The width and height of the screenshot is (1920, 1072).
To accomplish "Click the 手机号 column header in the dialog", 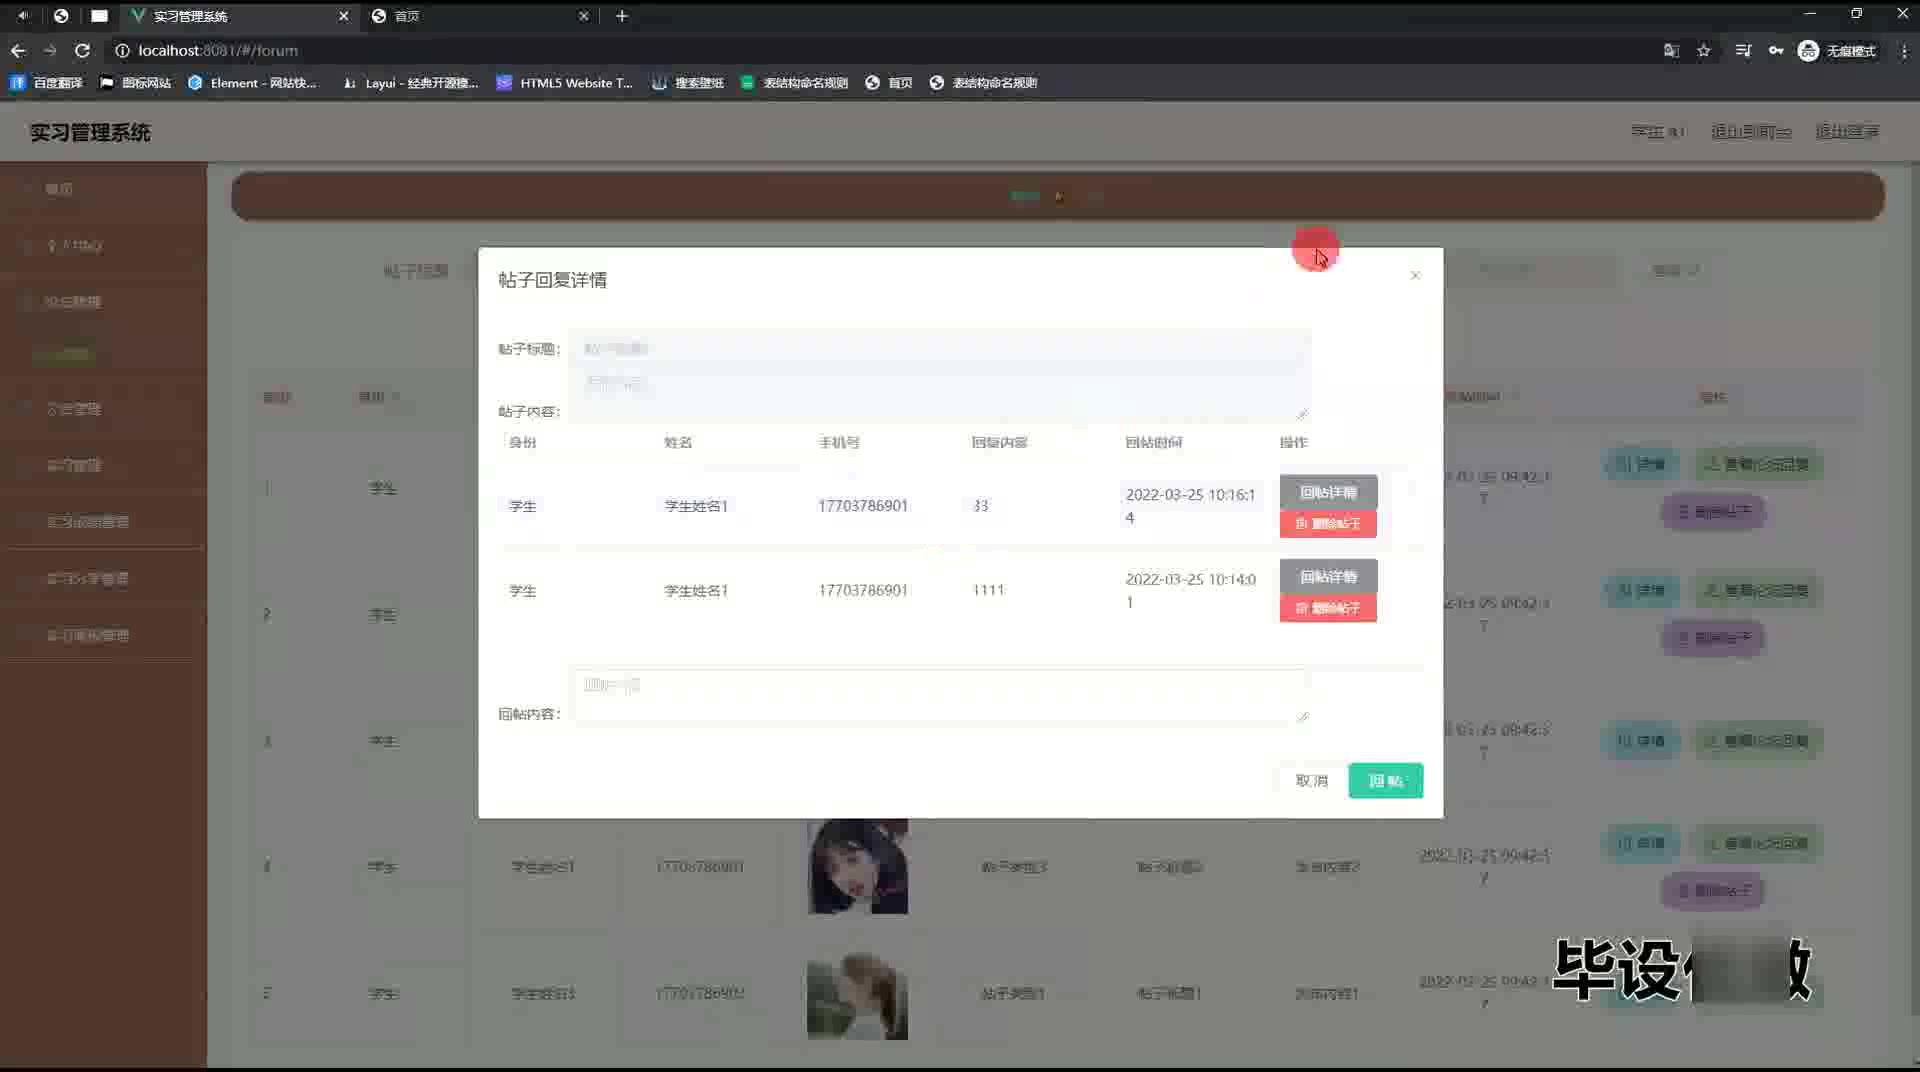I will (839, 442).
